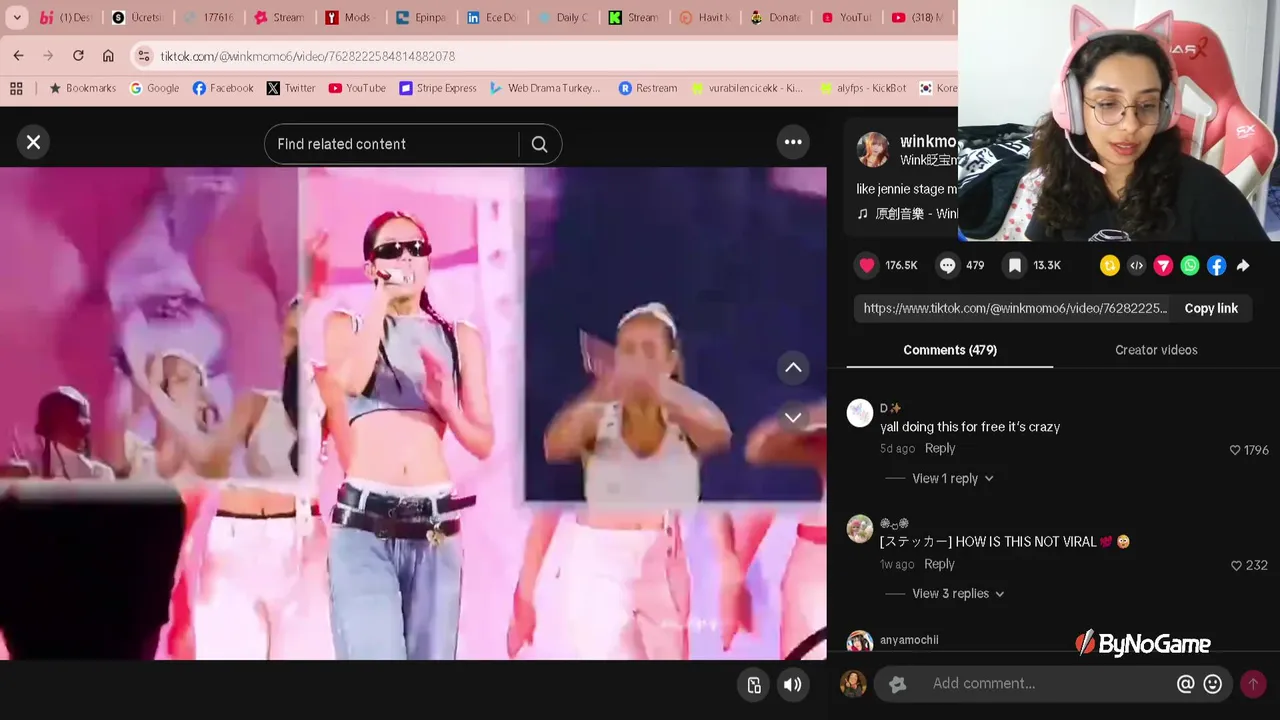
Task: Open the apps grid icon in bookmarks bar
Action: pyautogui.click(x=16, y=88)
